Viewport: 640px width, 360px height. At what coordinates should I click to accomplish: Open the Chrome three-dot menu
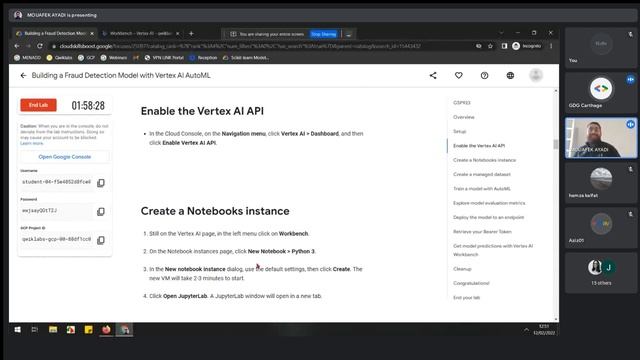551,46
